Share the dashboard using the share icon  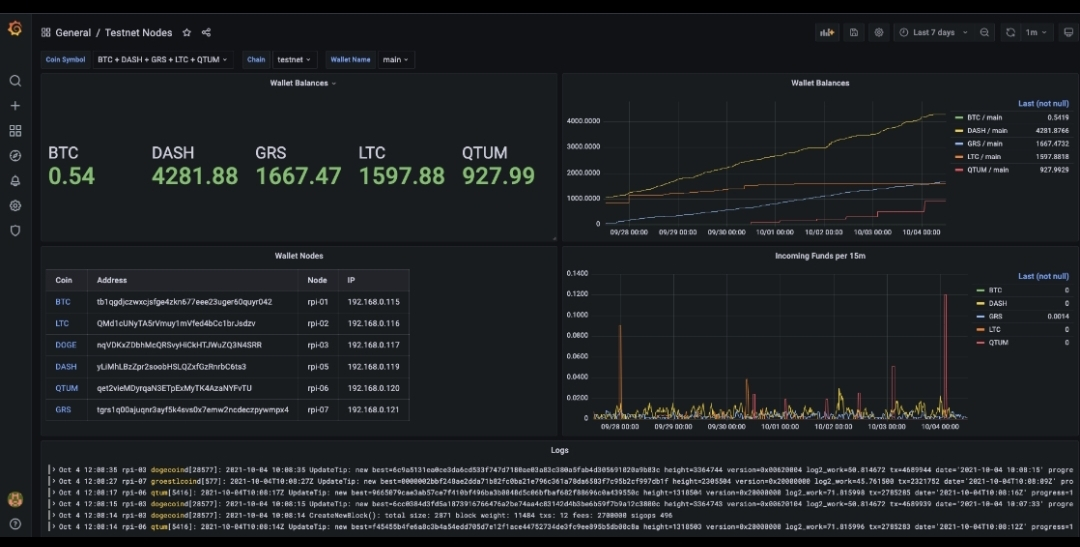(206, 33)
